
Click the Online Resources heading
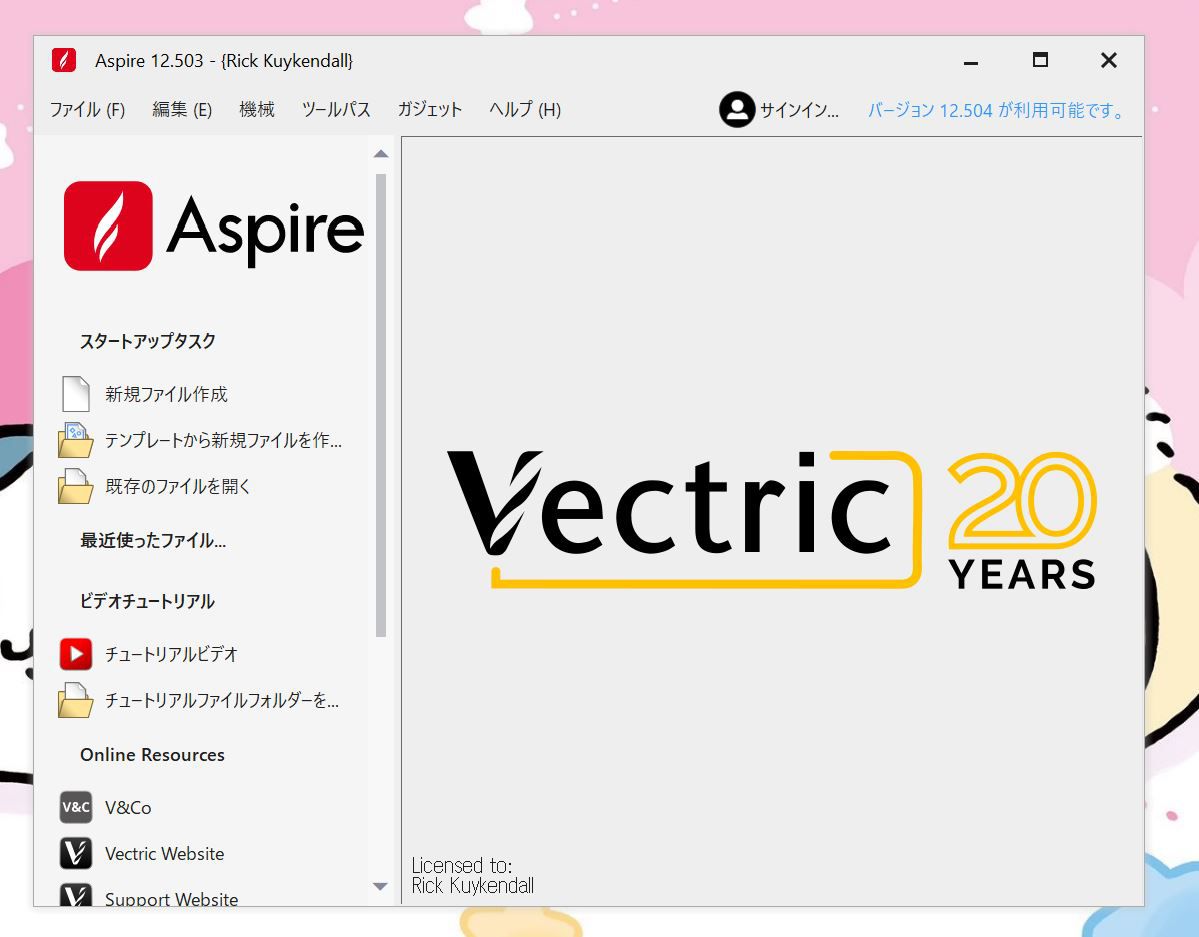tap(152, 754)
